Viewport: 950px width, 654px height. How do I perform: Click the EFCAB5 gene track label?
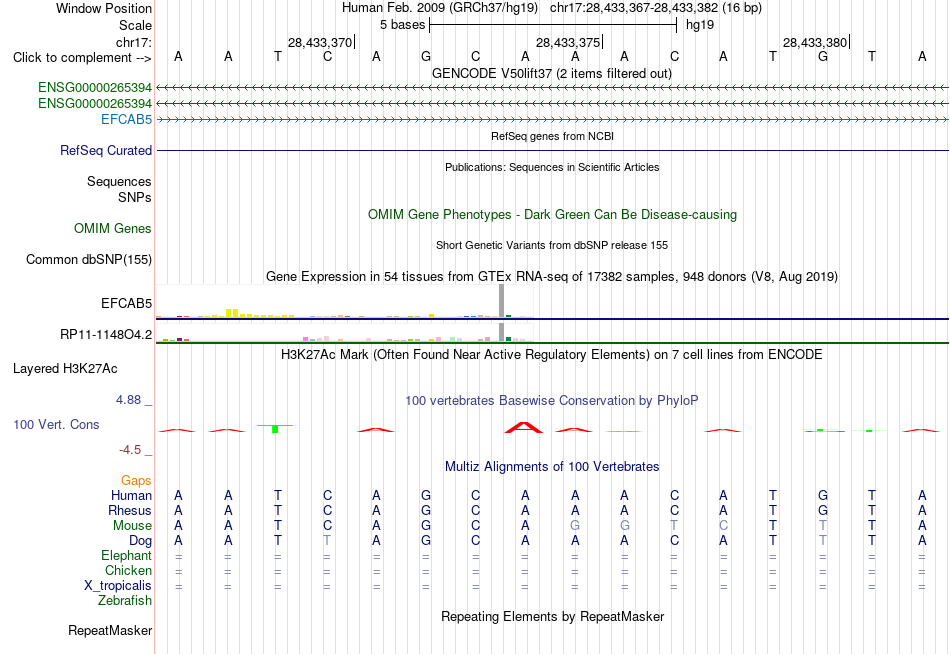click(x=126, y=119)
